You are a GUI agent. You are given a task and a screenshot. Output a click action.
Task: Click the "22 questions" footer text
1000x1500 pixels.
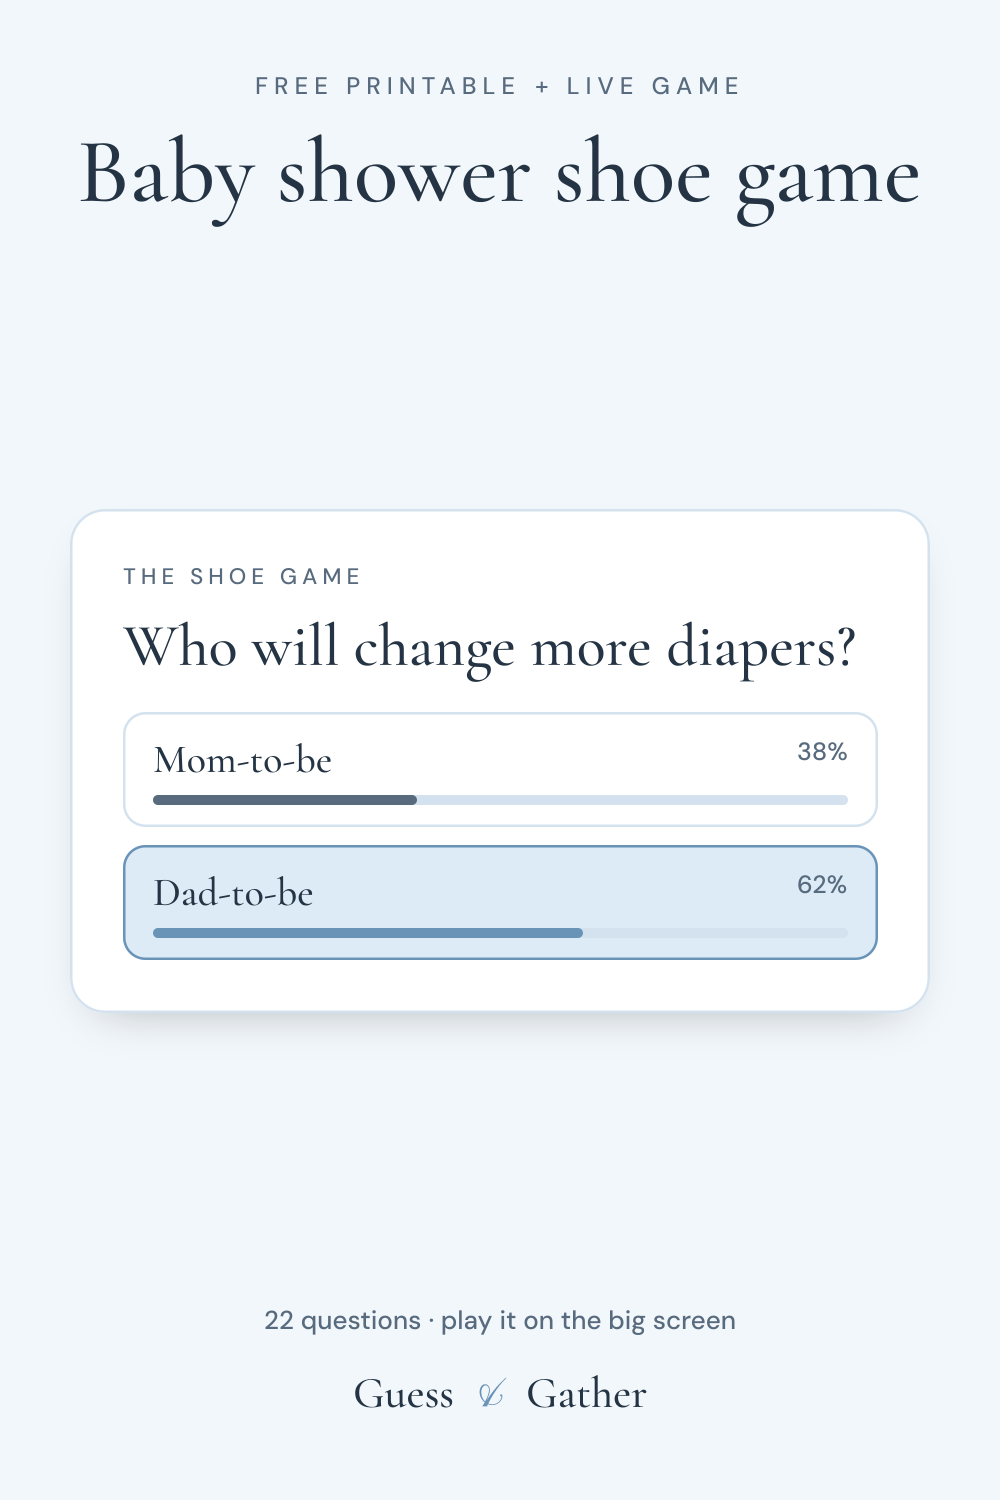342,1320
